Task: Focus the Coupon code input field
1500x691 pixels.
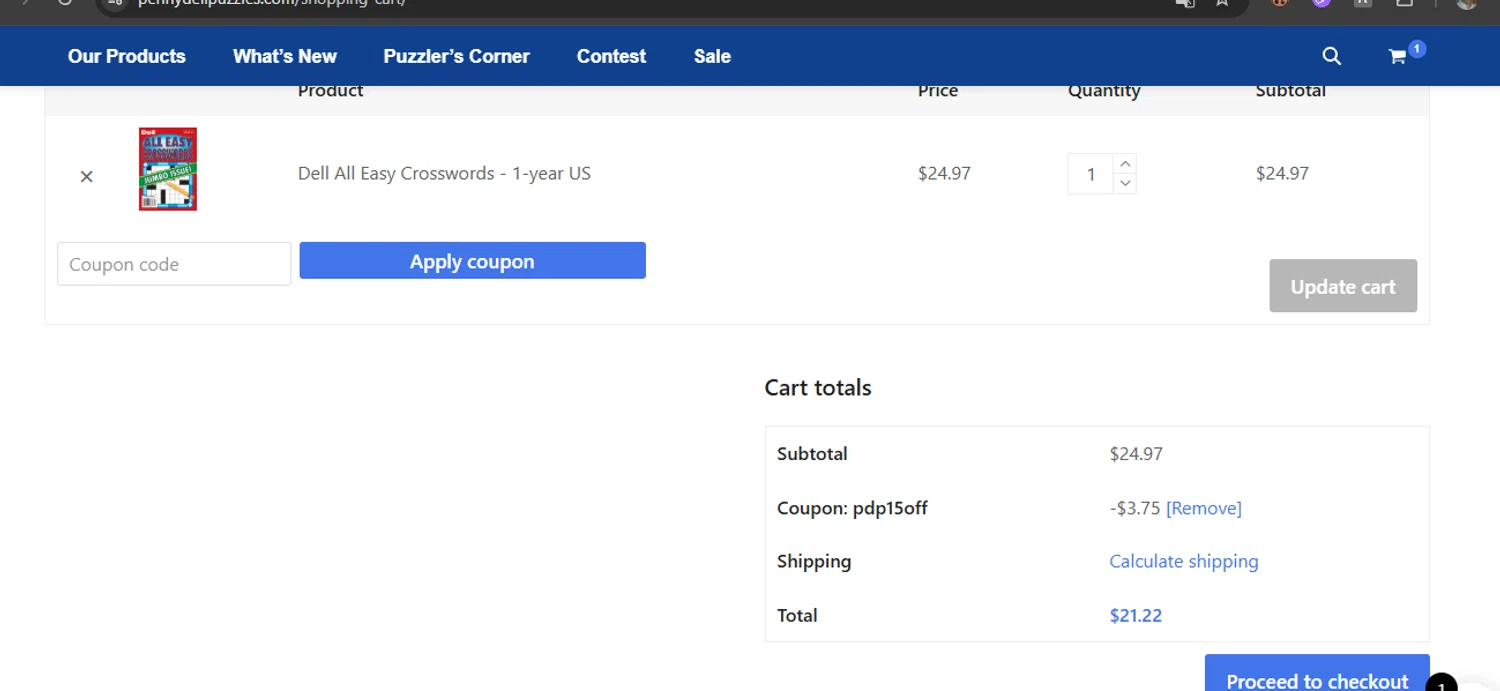Action: (174, 264)
